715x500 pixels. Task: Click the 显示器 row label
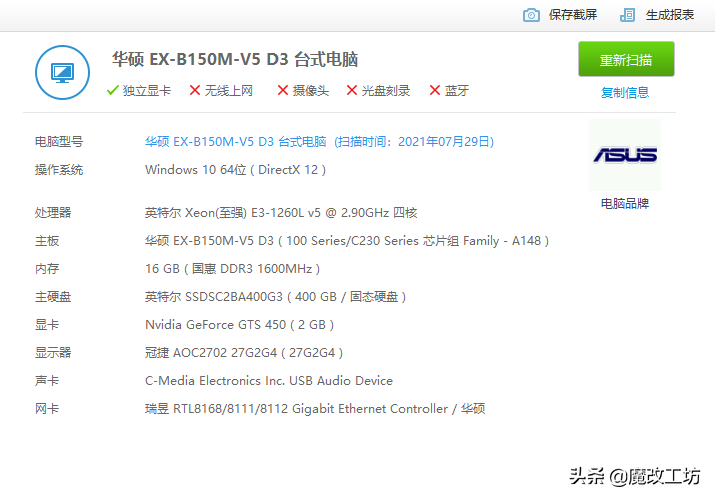tap(53, 353)
